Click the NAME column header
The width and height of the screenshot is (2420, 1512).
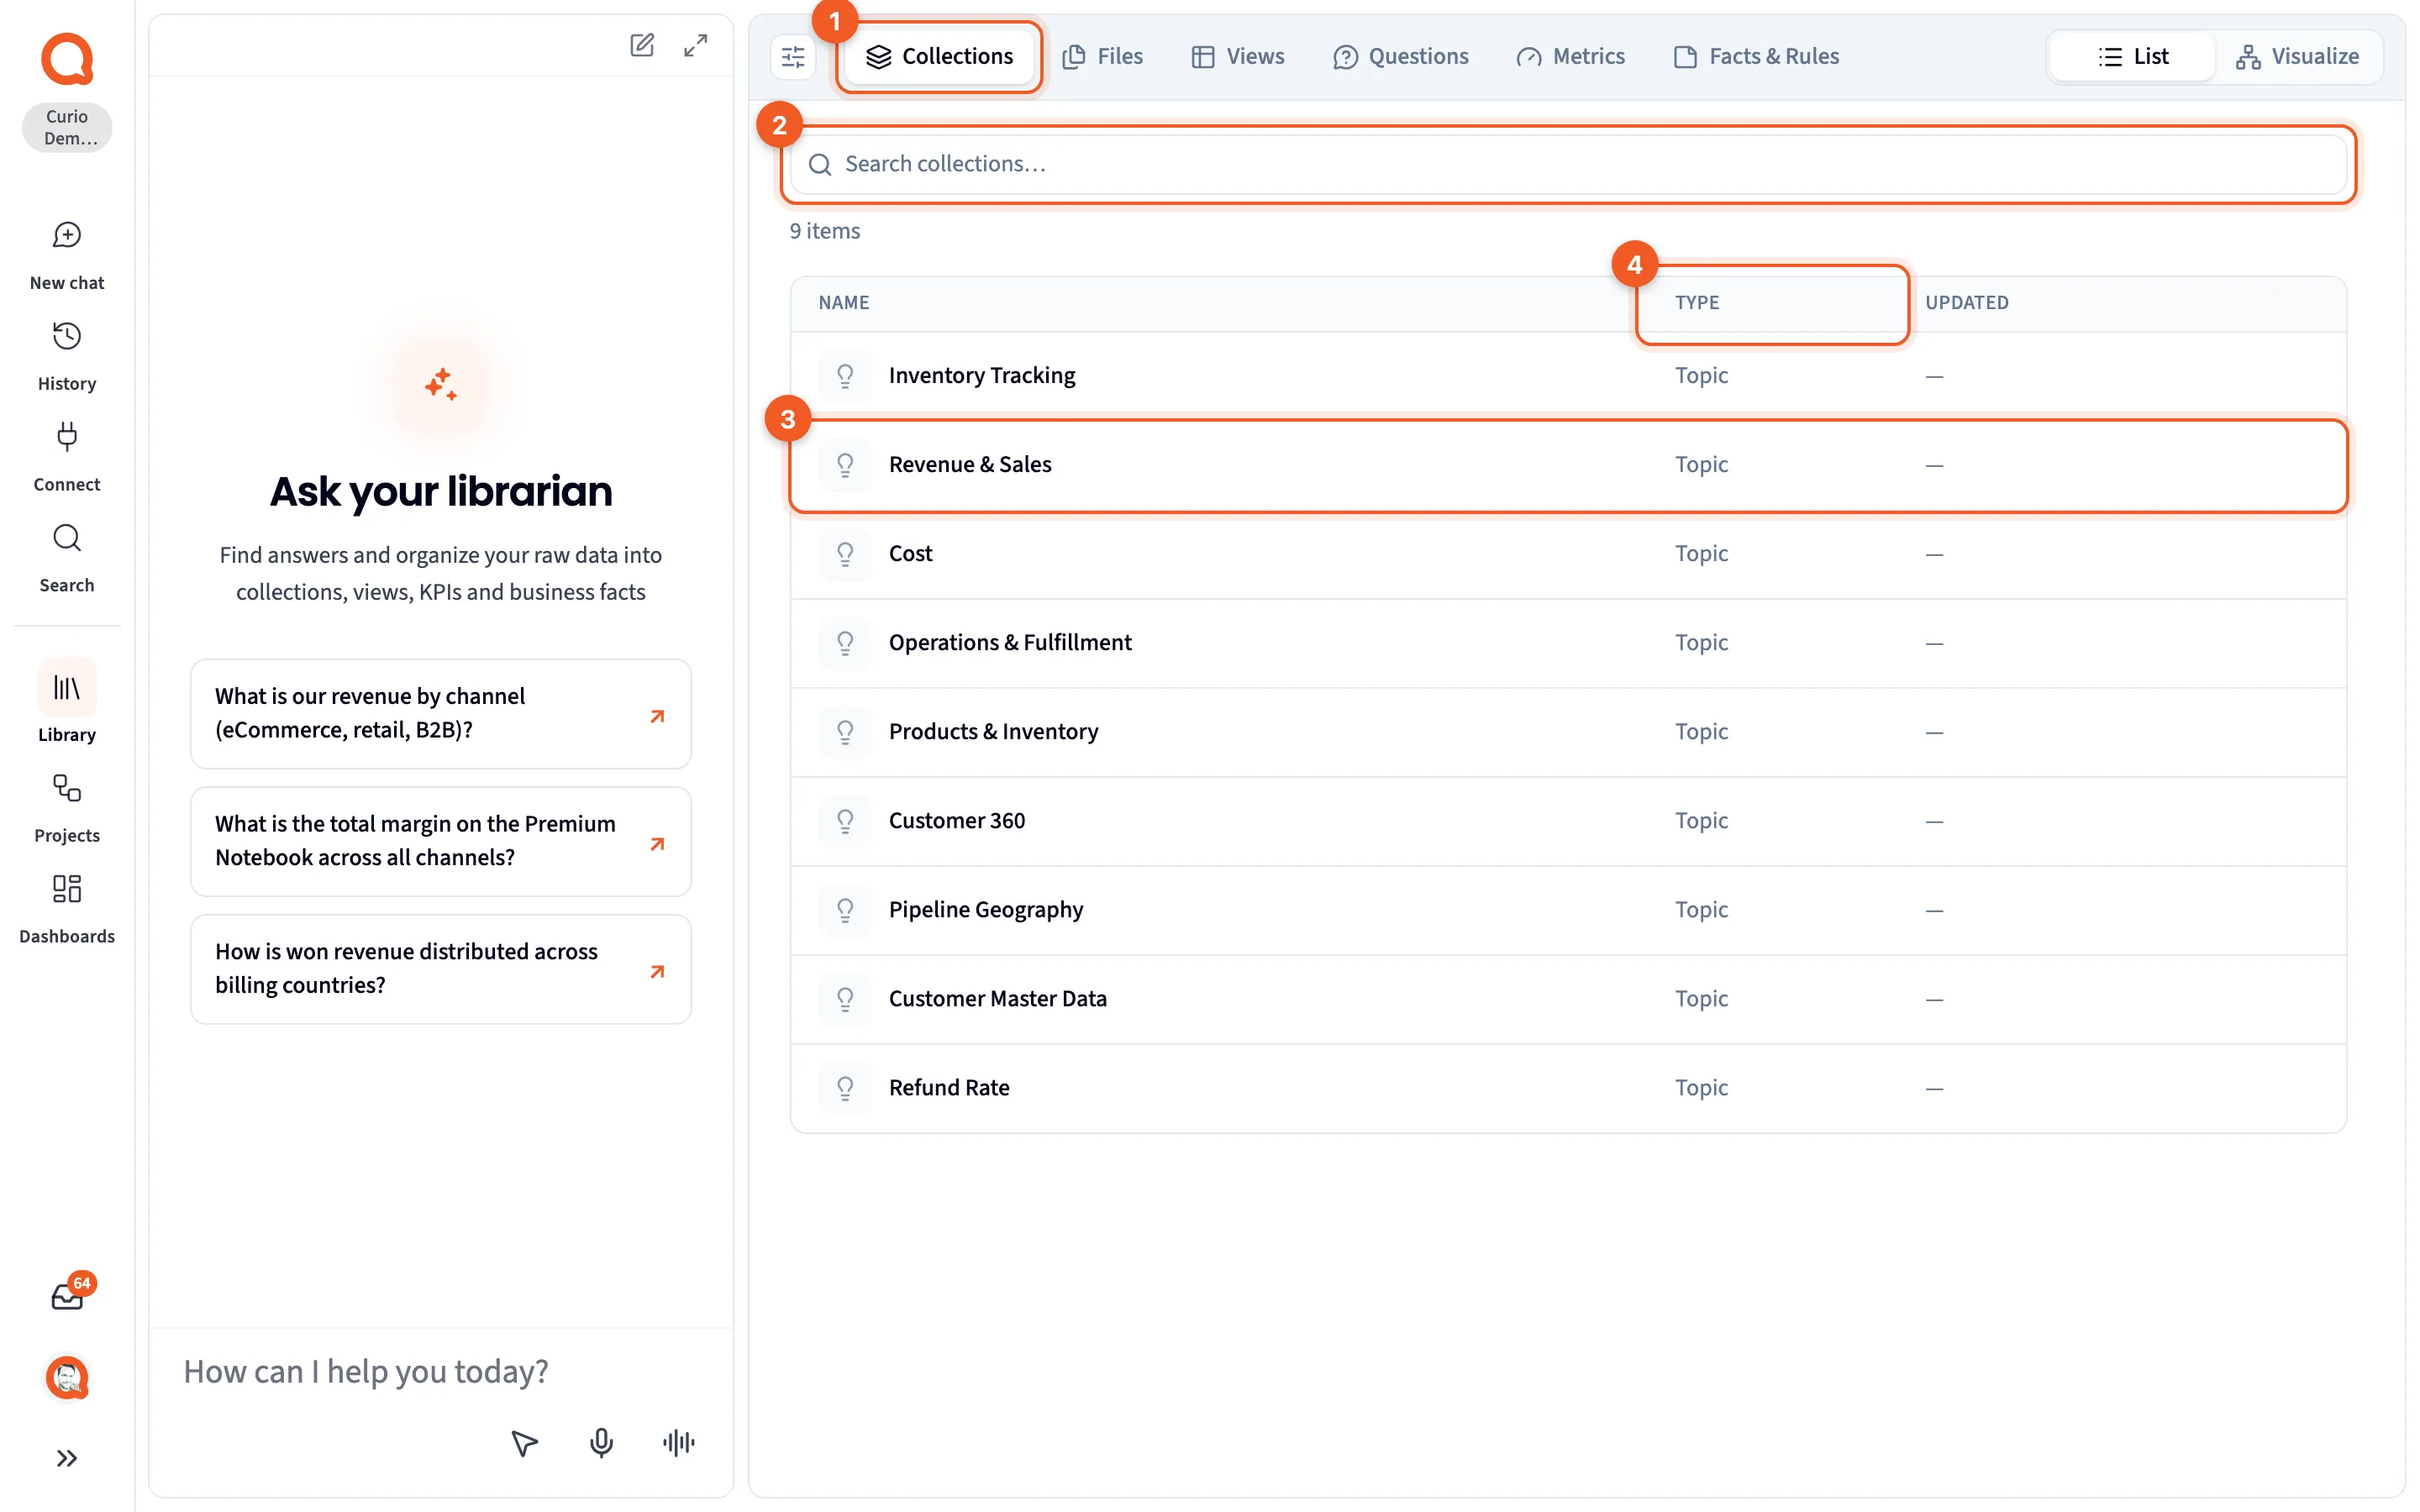[843, 302]
